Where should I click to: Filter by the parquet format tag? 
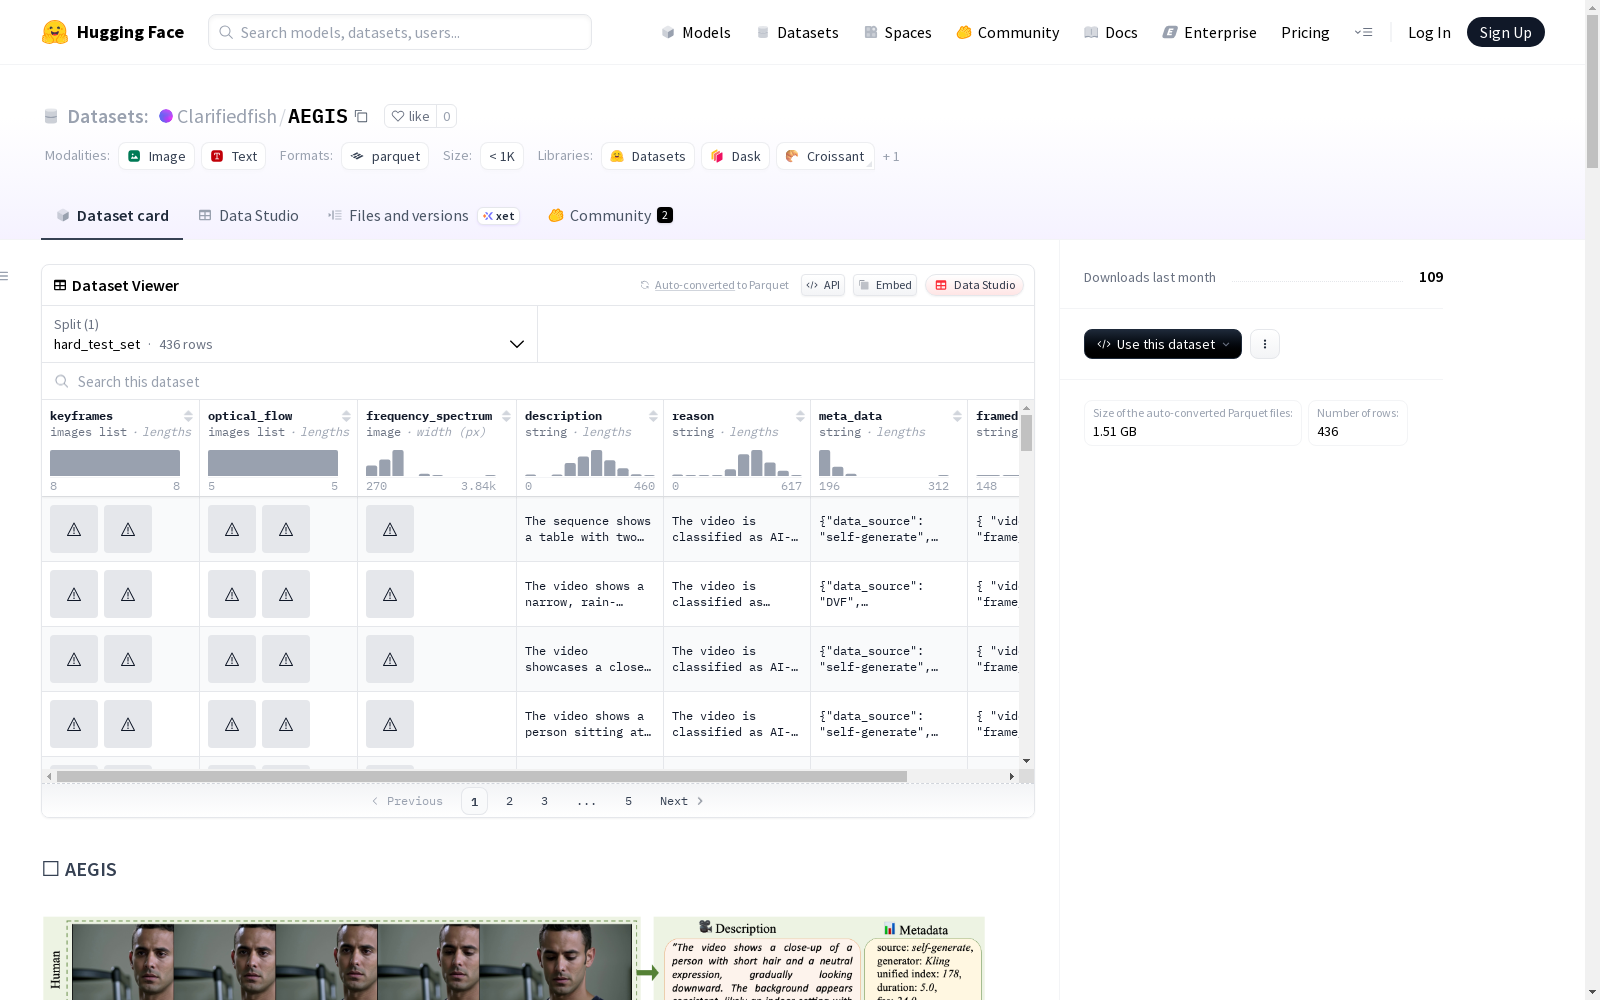coord(385,156)
